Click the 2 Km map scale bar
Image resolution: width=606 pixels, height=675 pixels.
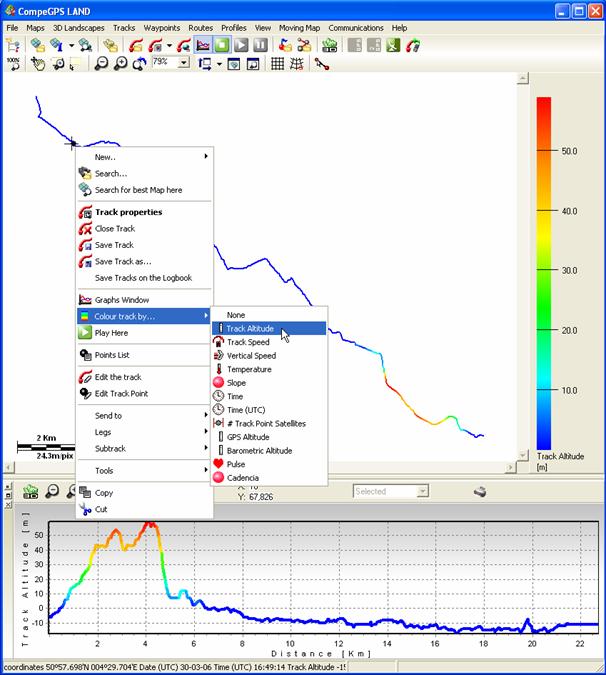(46, 446)
